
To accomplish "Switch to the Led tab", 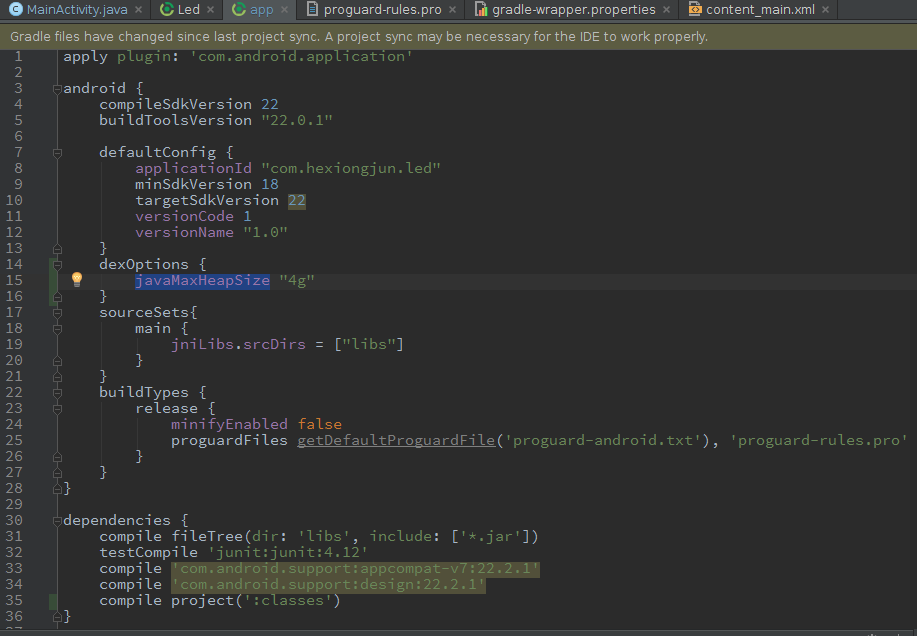I will point(187,9).
